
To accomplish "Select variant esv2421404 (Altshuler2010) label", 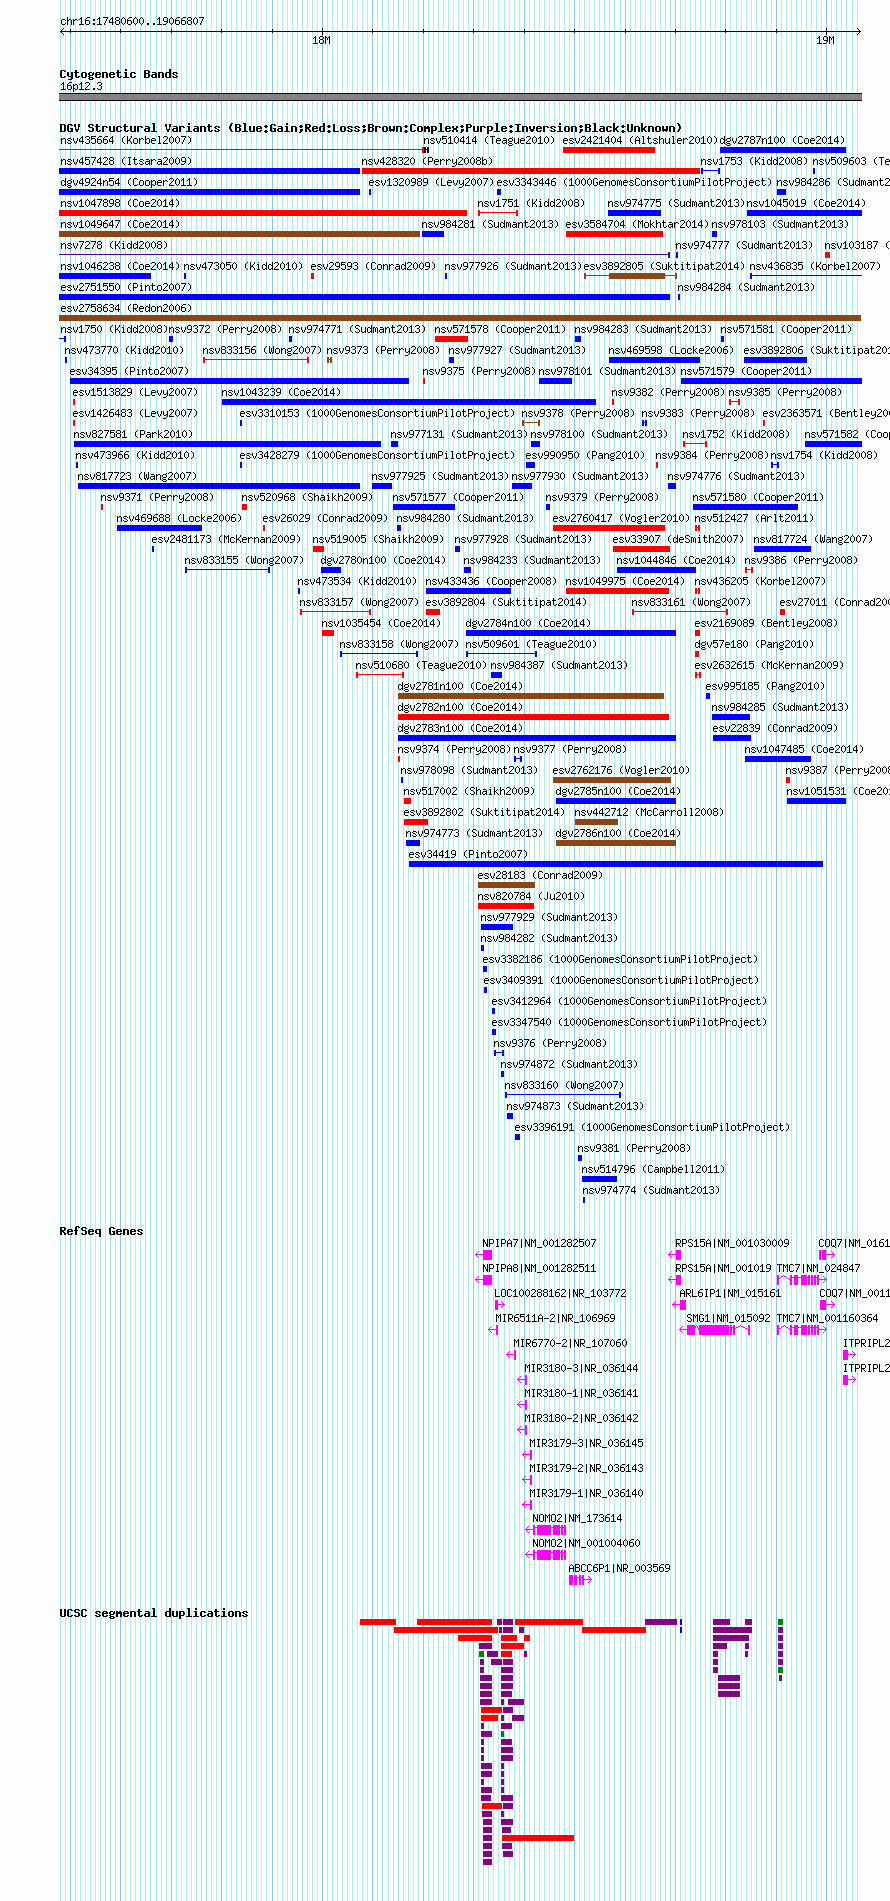I will [640, 140].
